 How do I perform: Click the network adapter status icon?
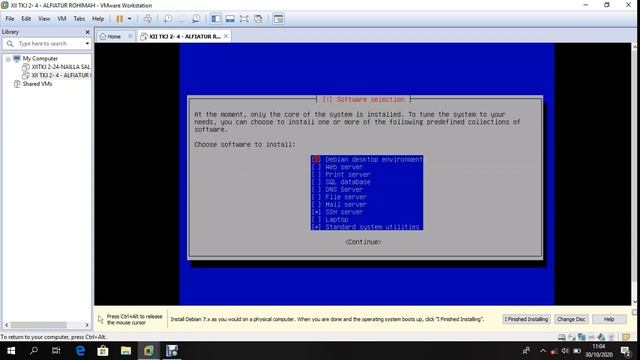pos(582,337)
